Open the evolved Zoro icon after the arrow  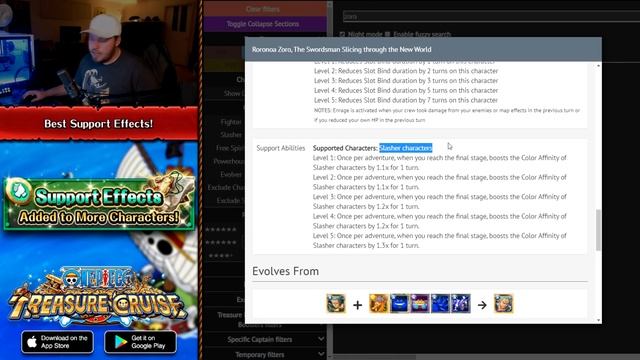click(x=503, y=304)
